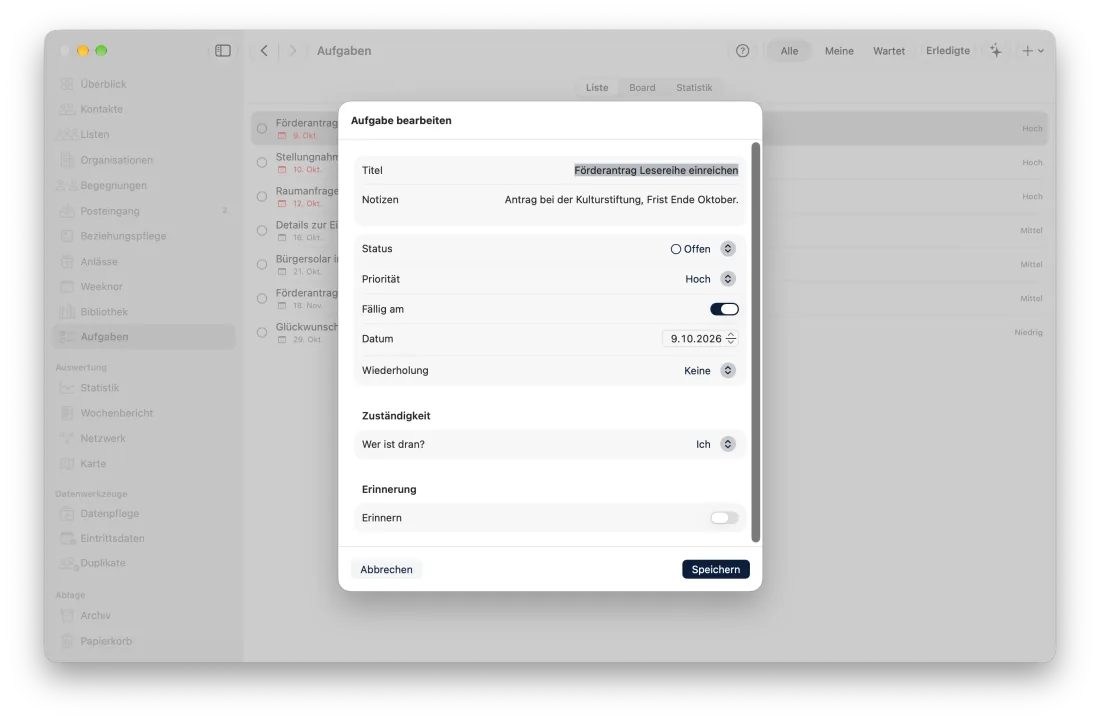
Task: Click the Abbrechen button
Action: point(387,570)
